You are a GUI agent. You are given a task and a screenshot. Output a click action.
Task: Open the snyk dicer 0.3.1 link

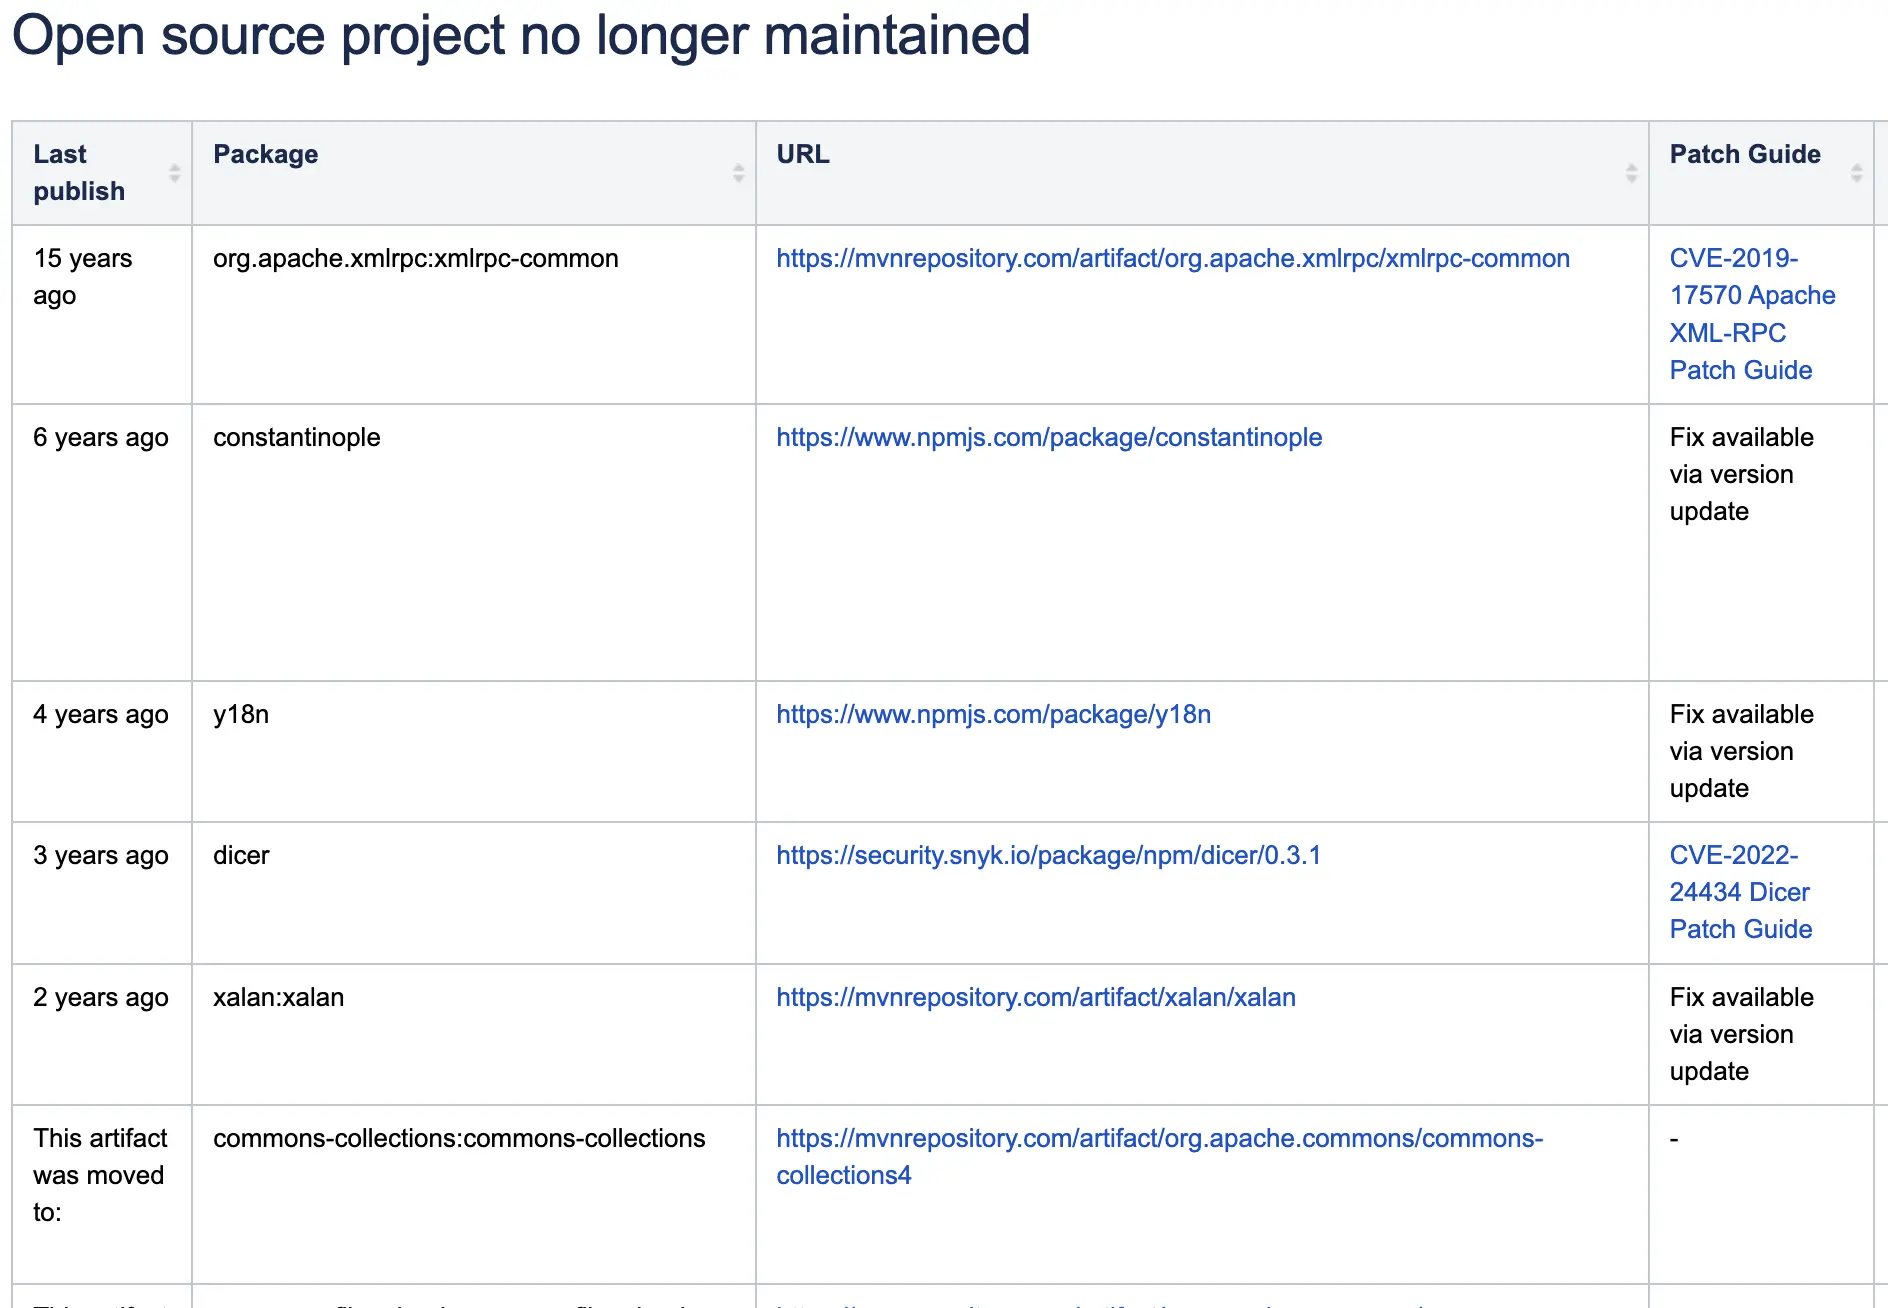[1048, 855]
